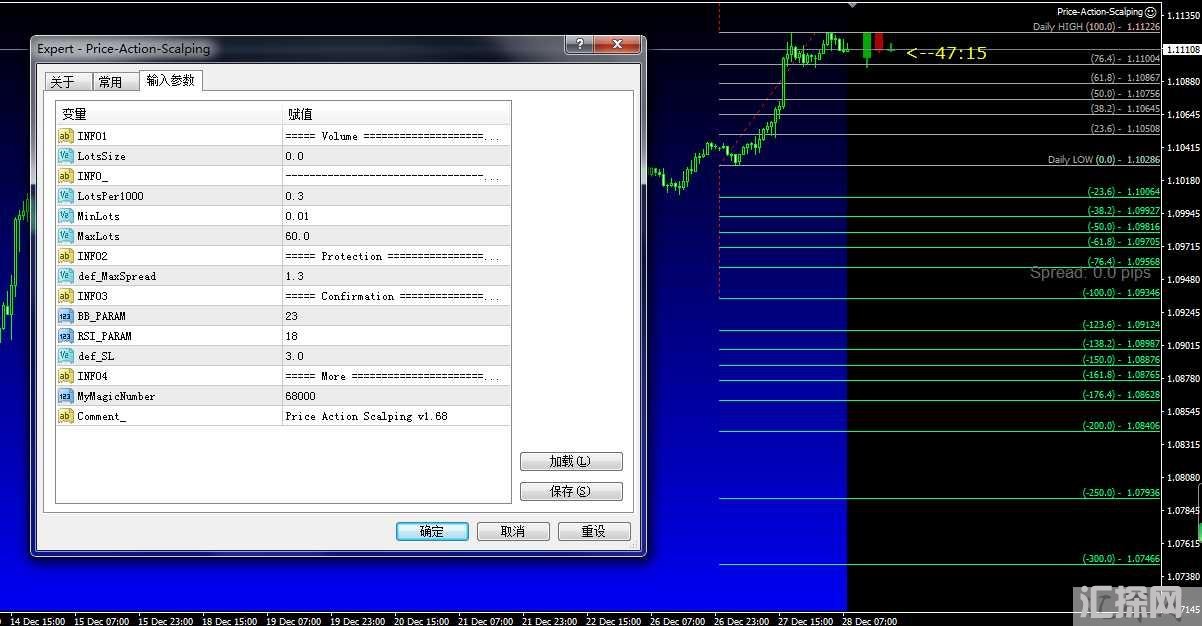Cancel the dialog using 取消
The height and width of the screenshot is (626, 1202).
pyautogui.click(x=513, y=531)
